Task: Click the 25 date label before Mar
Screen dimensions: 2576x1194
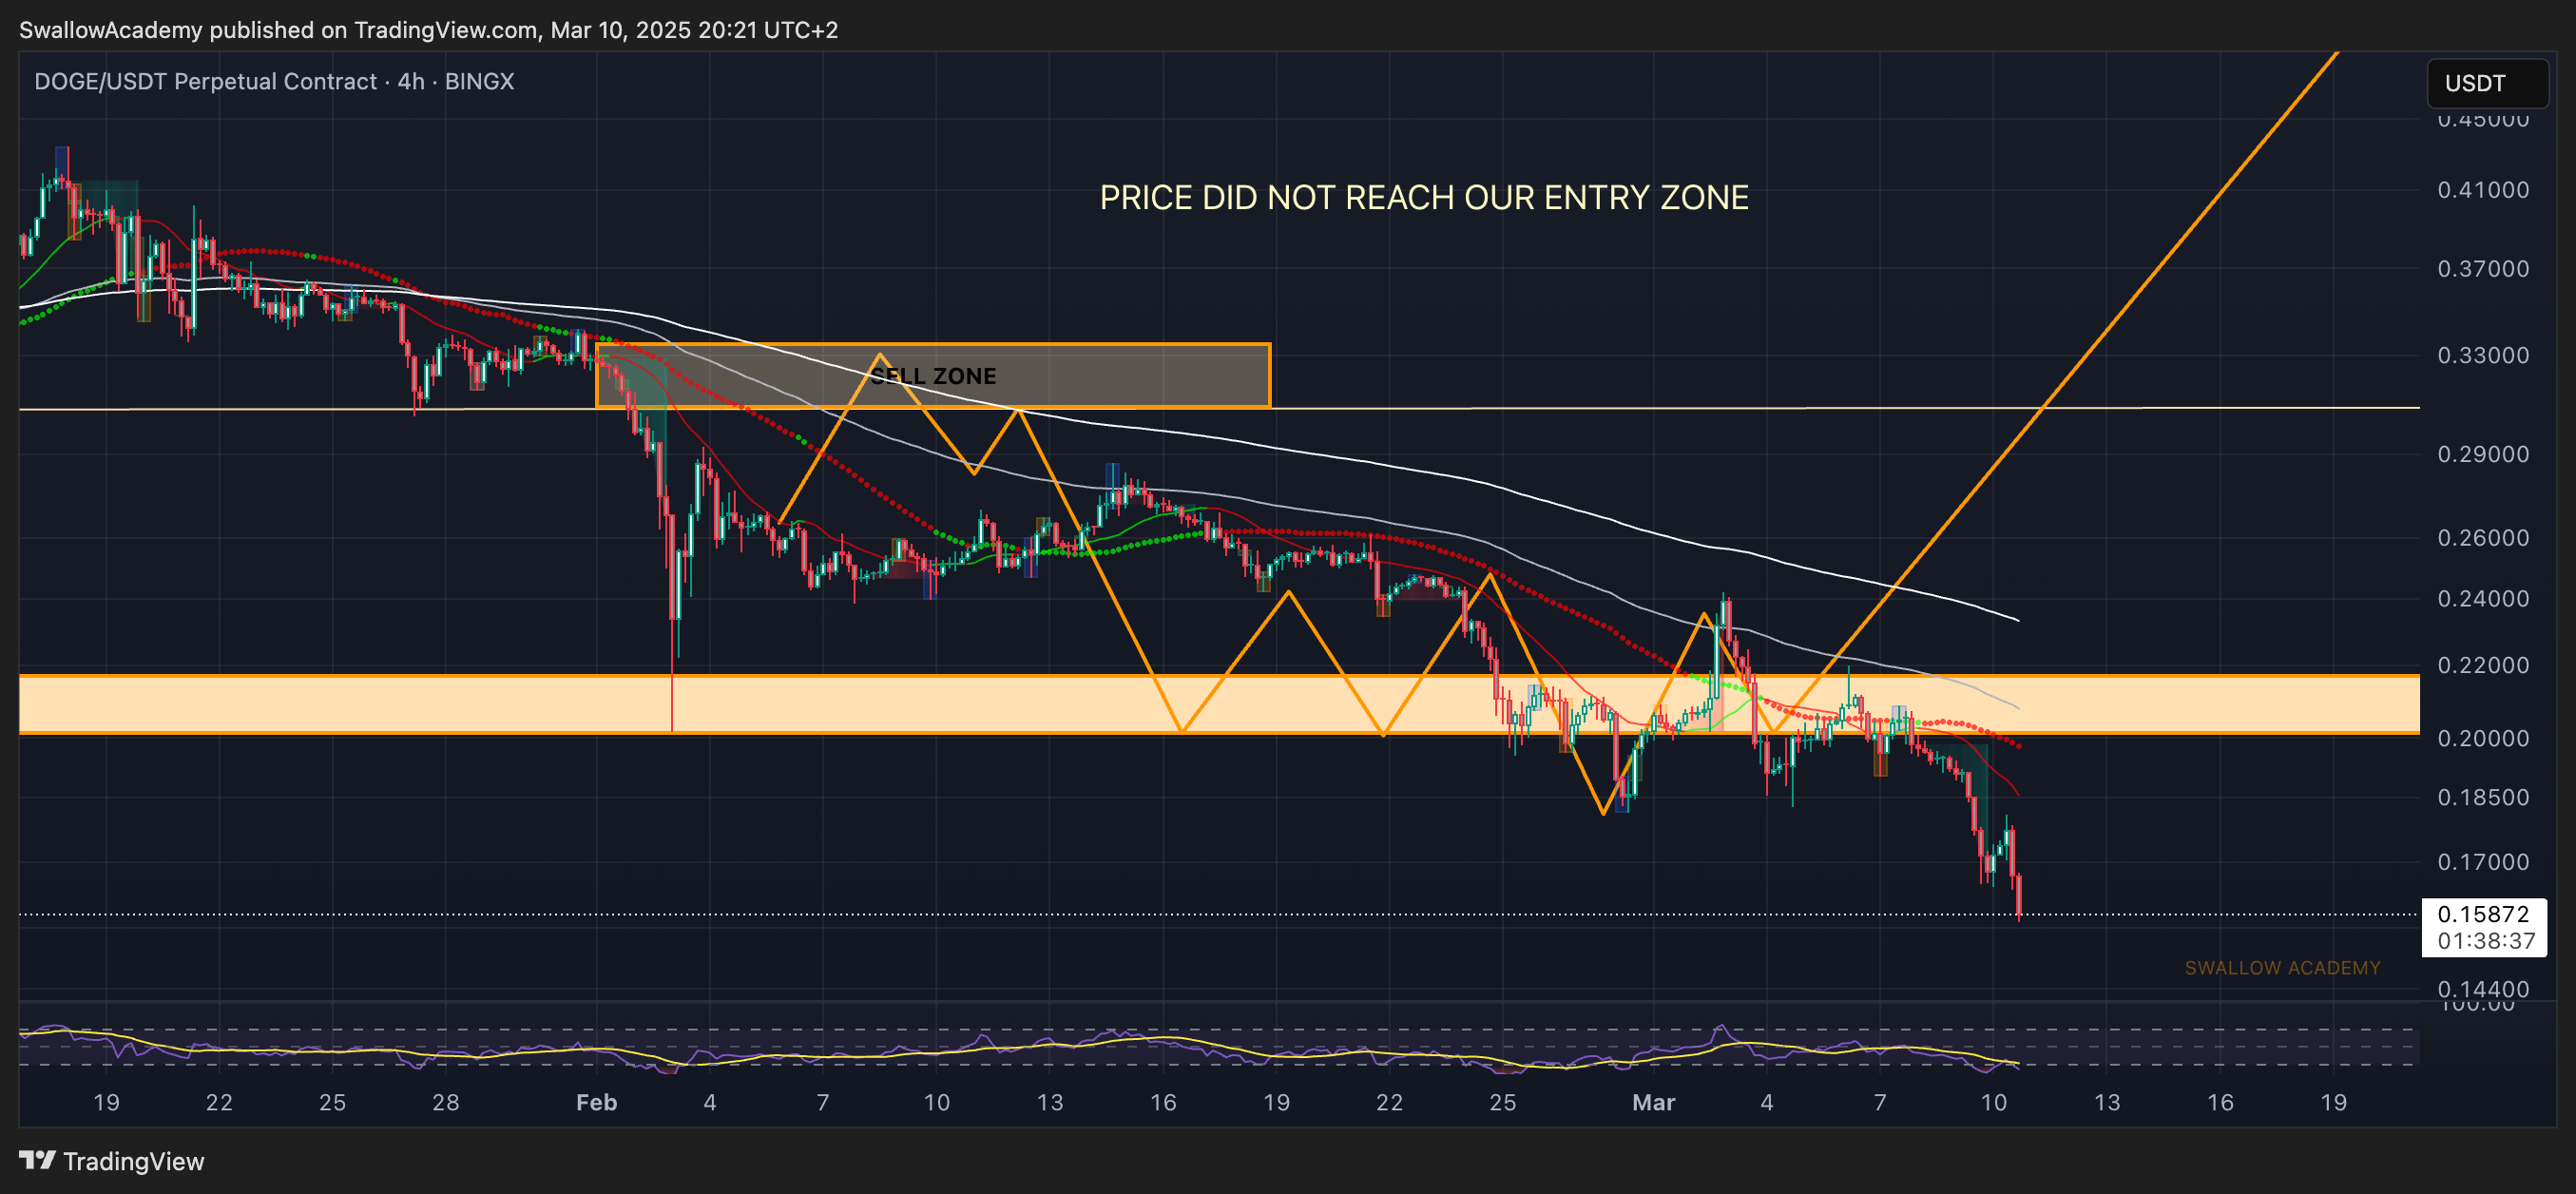Action: [1502, 1102]
